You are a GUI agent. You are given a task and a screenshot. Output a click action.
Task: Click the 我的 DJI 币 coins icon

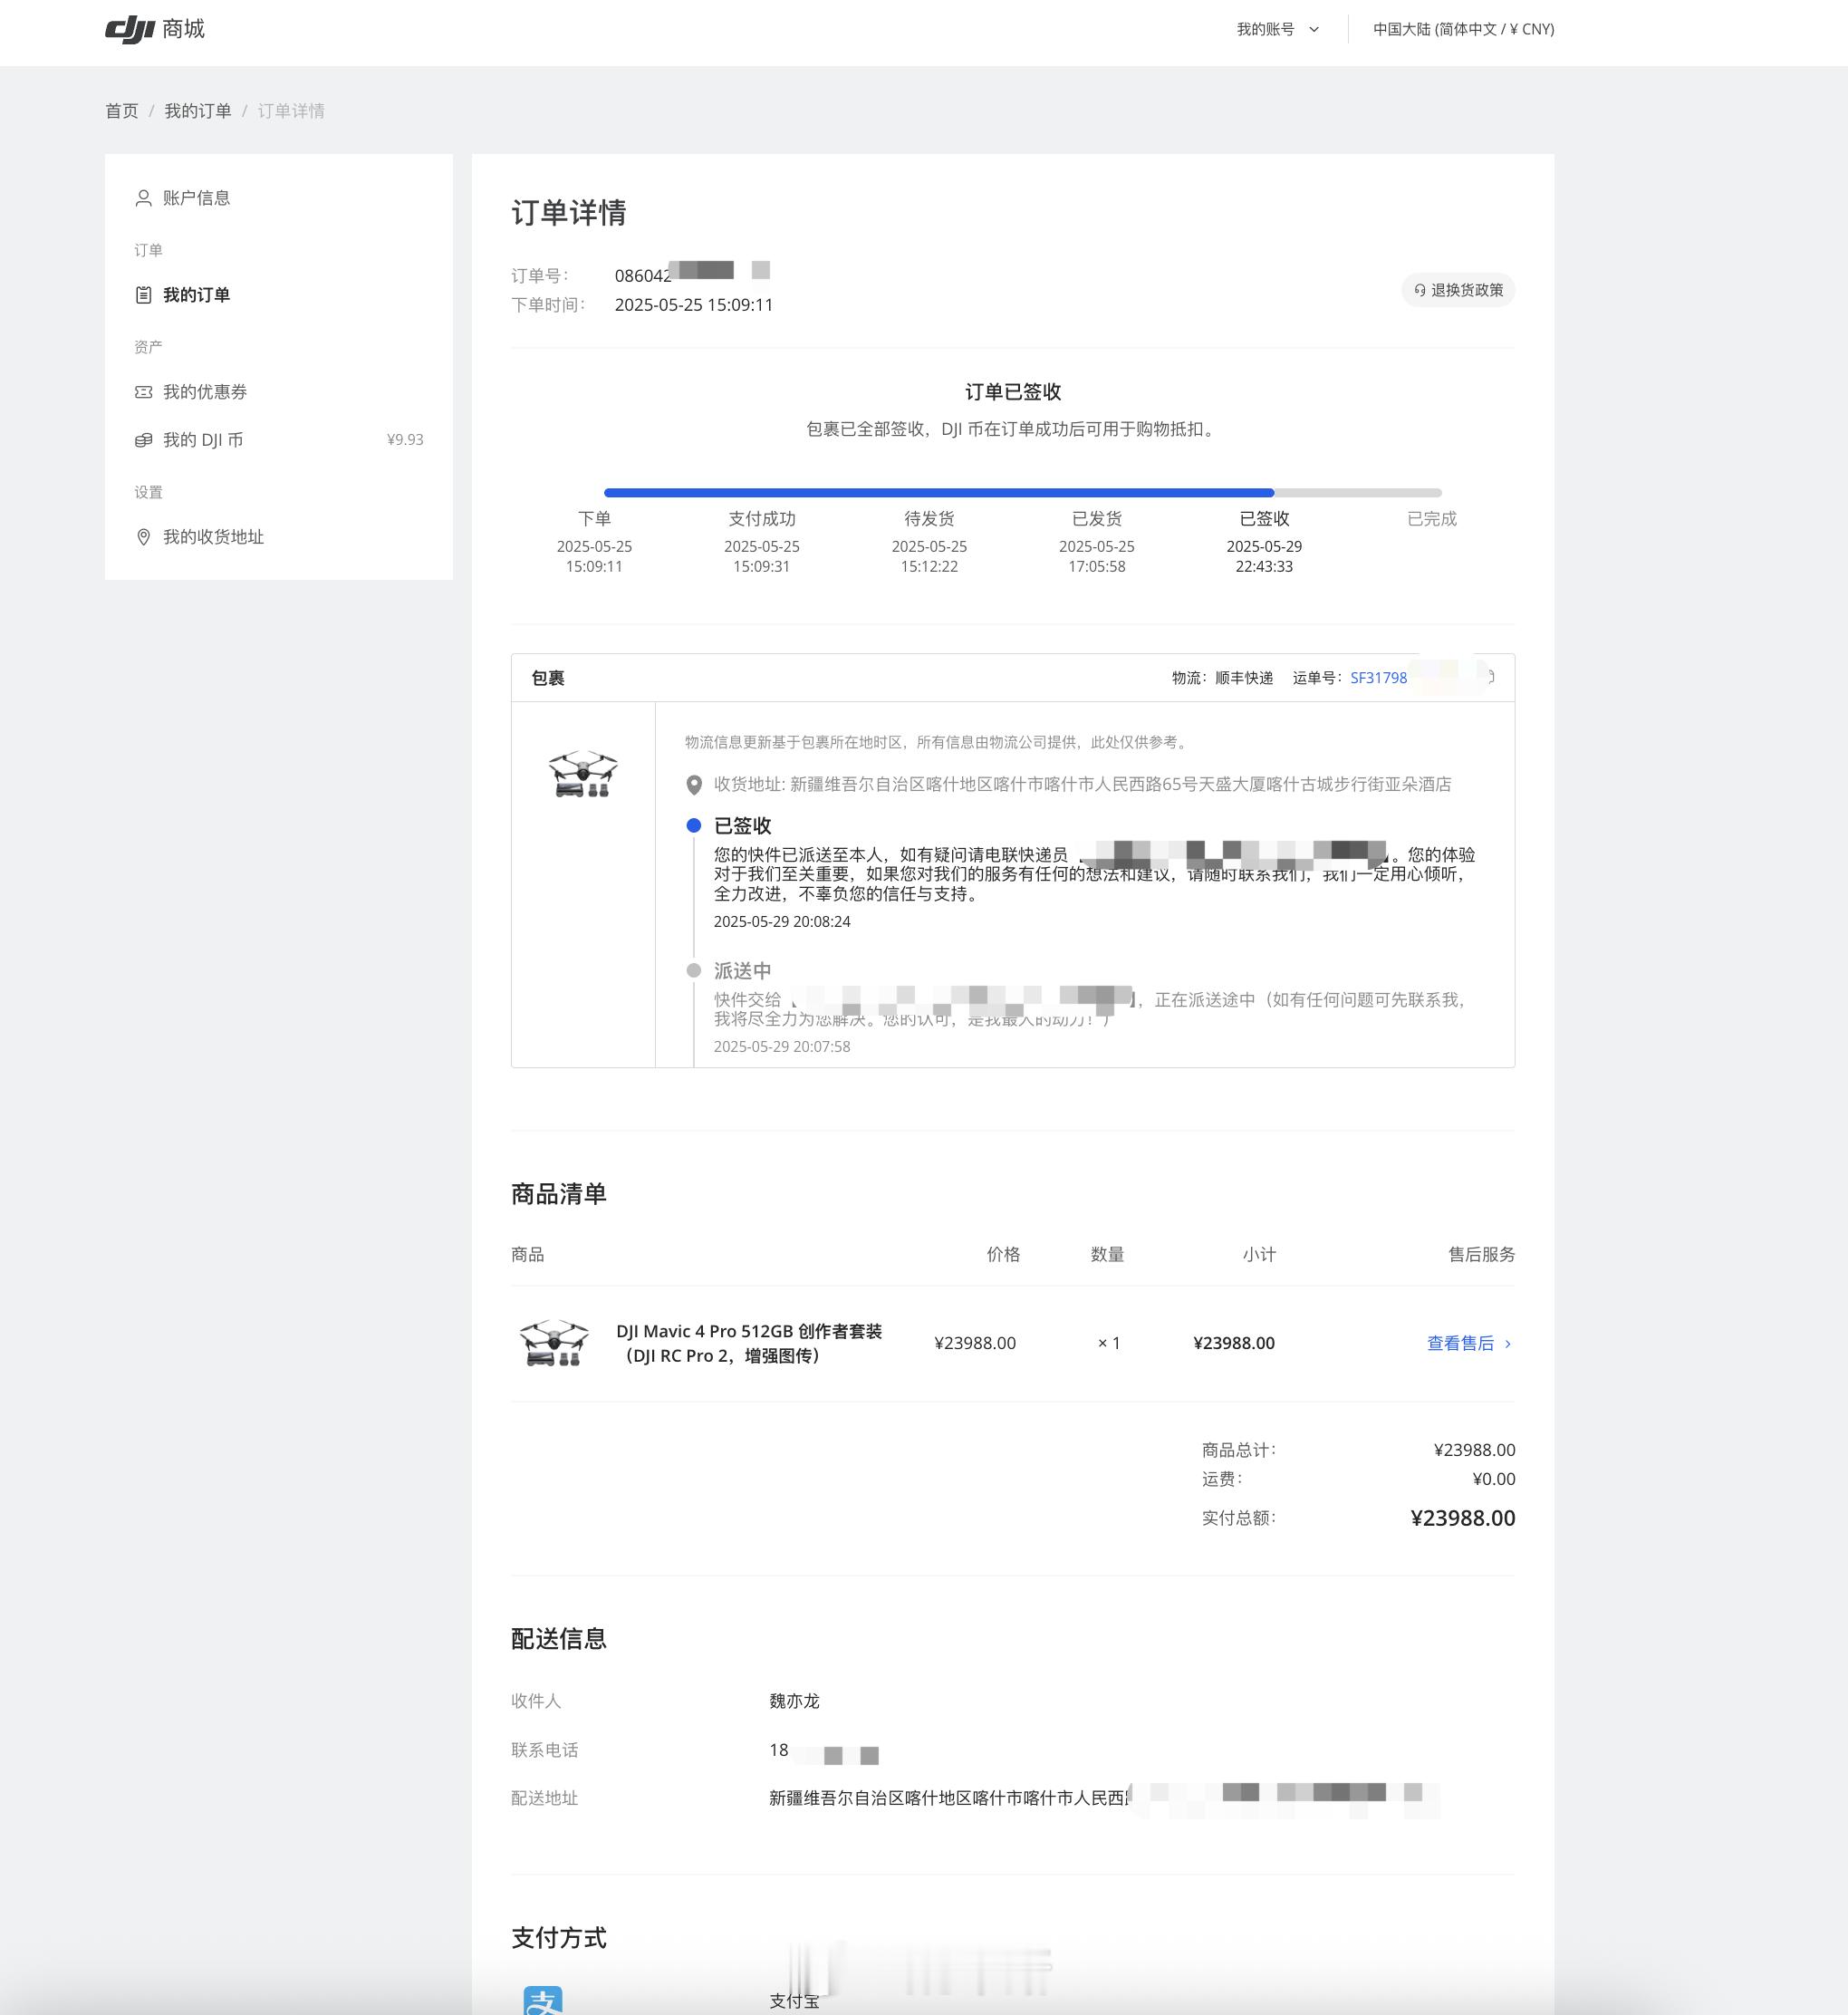click(x=144, y=440)
